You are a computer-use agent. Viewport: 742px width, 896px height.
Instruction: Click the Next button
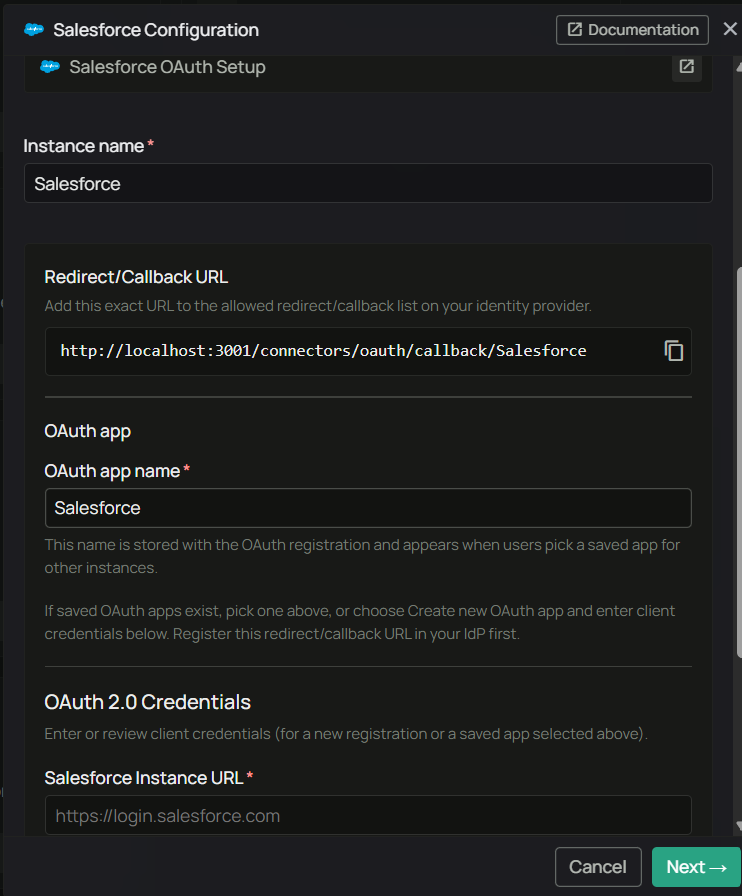[696, 867]
